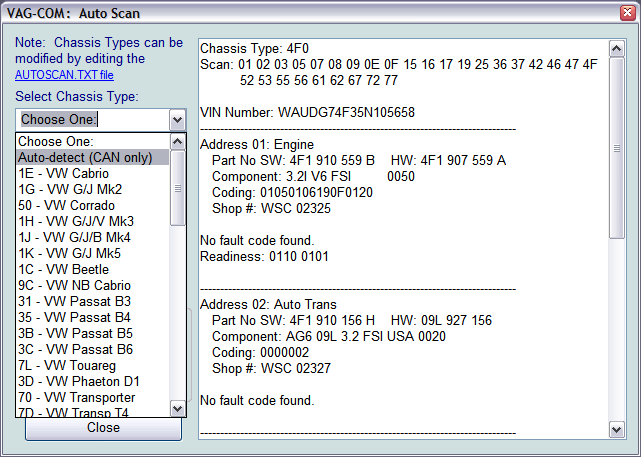This screenshot has height=457, width=641.
Task: Pick 1H - VW G/J/V Mk3 entry
Action: [93, 221]
